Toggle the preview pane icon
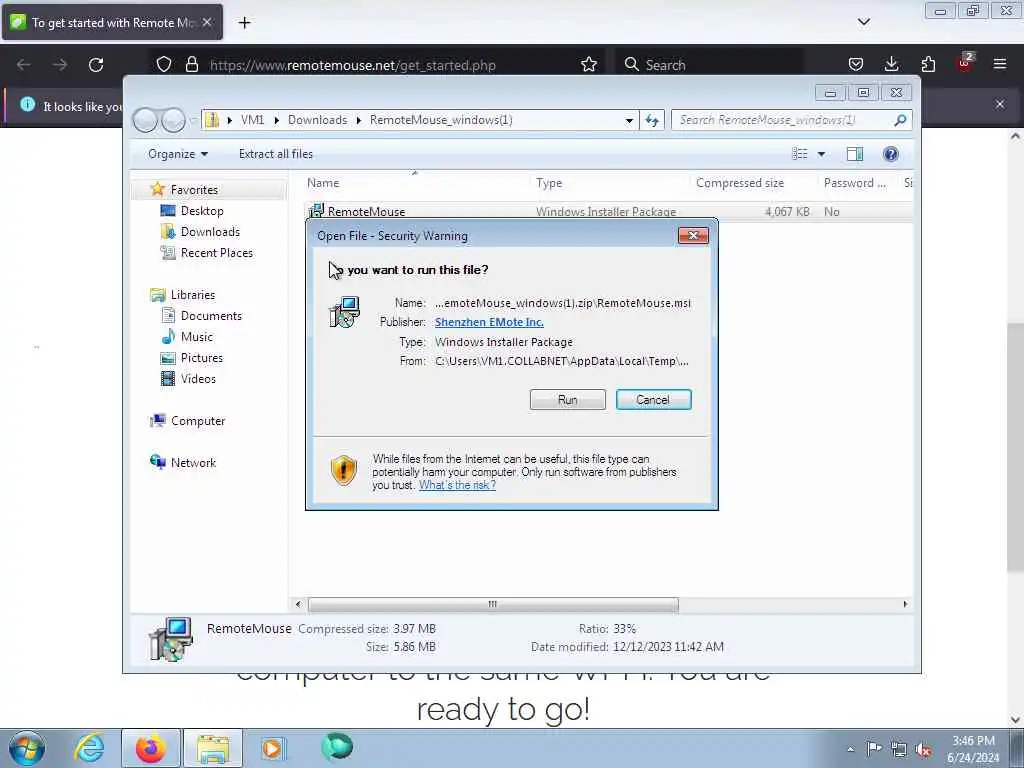Viewport: 1024px width, 768px height. 854,154
